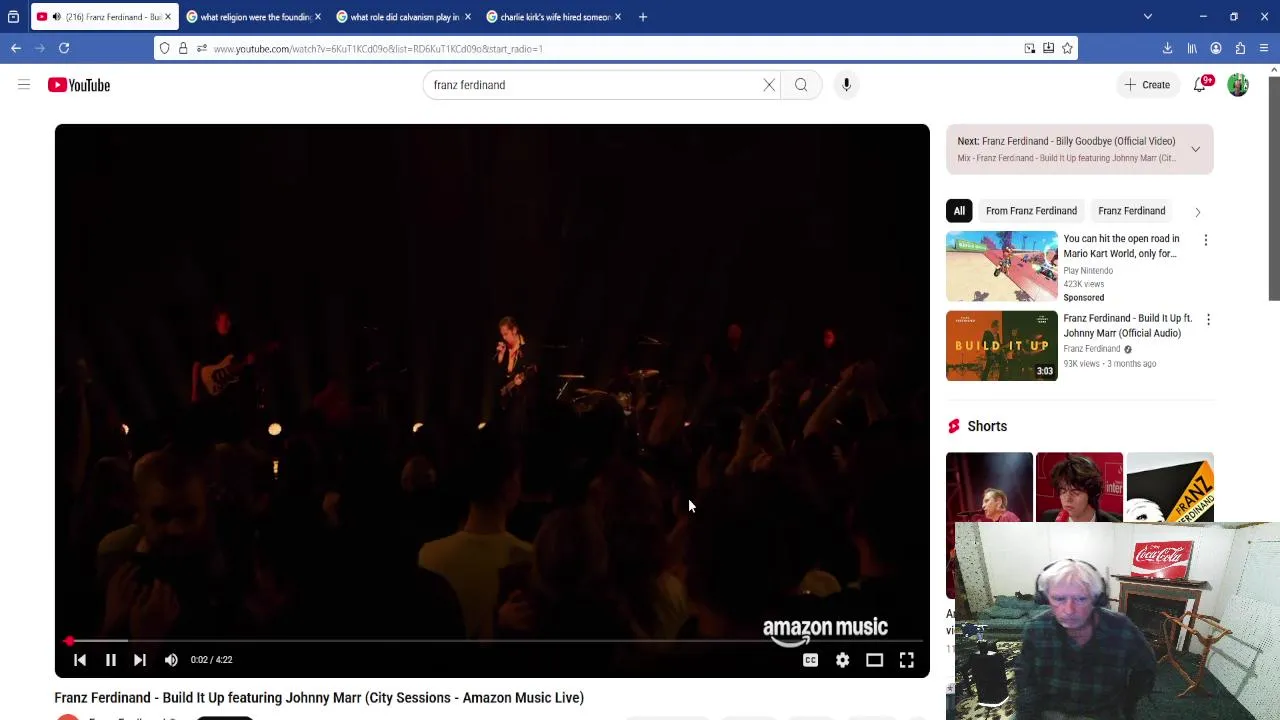Open picture-in-picture icon in address bar

pos(1029,48)
